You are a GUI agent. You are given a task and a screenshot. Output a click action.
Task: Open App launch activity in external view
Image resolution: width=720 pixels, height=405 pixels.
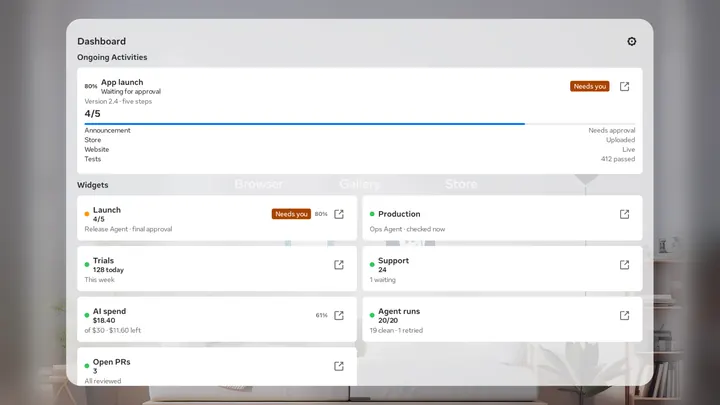624,86
